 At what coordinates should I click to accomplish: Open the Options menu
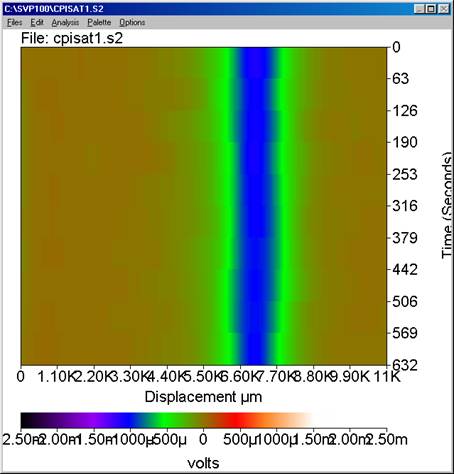132,22
